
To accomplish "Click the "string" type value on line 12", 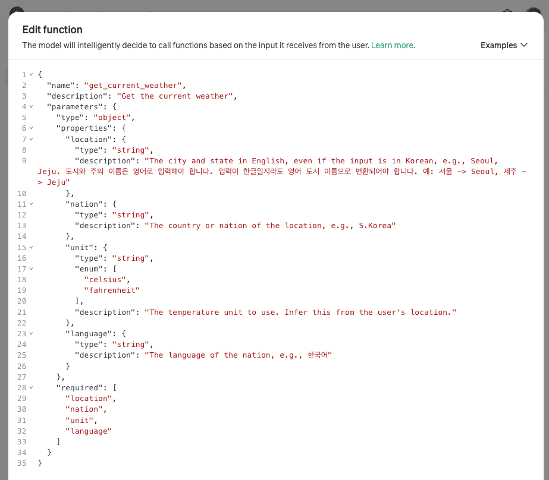I will pos(130,215).
